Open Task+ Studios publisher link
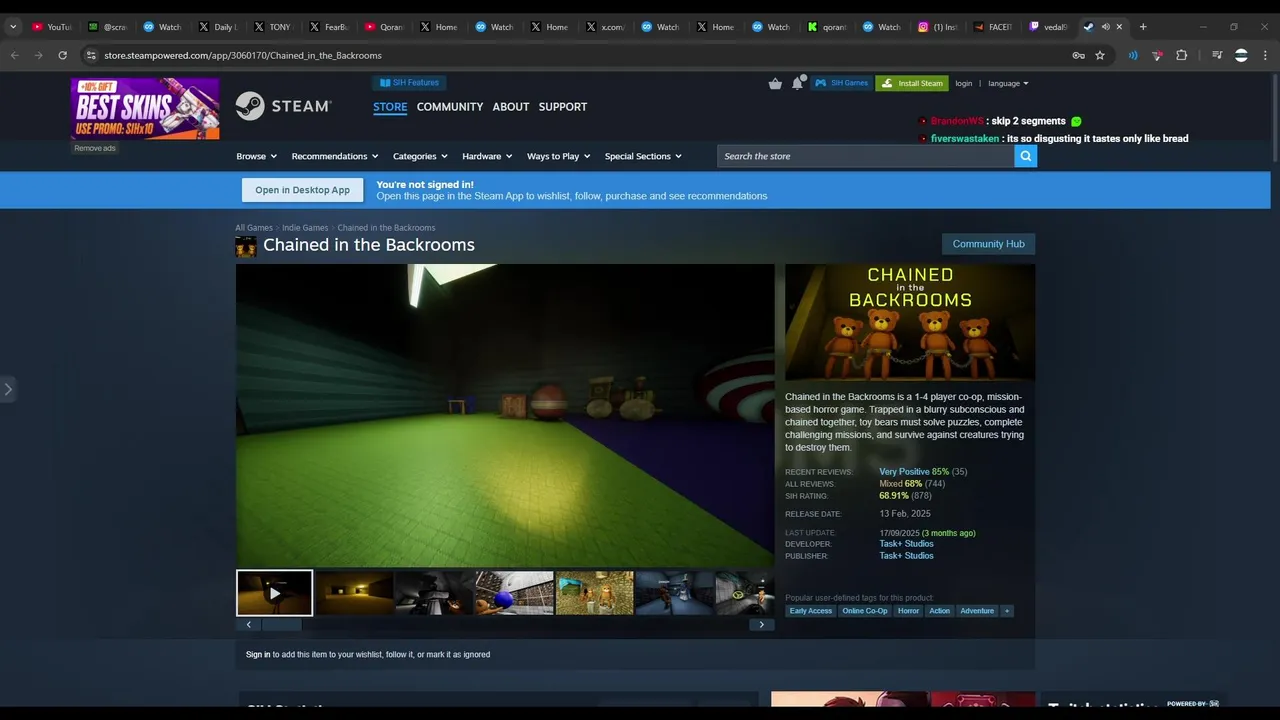Viewport: 1280px width, 720px height. click(x=906, y=555)
